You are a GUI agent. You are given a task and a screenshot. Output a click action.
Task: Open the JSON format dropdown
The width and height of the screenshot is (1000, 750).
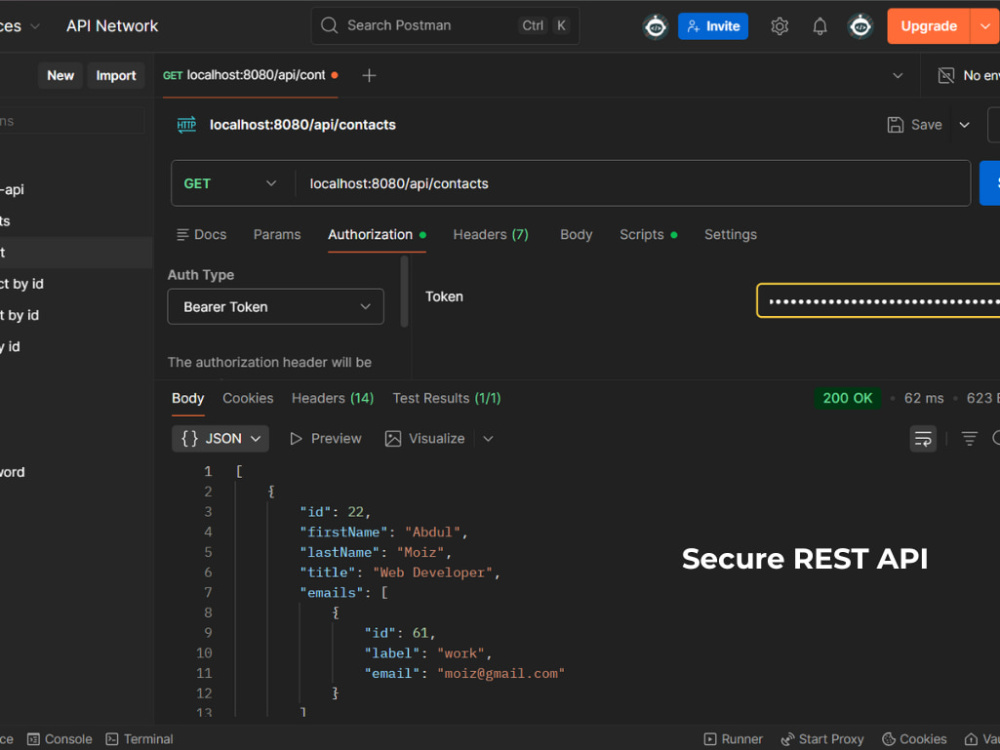pyautogui.click(x=220, y=439)
